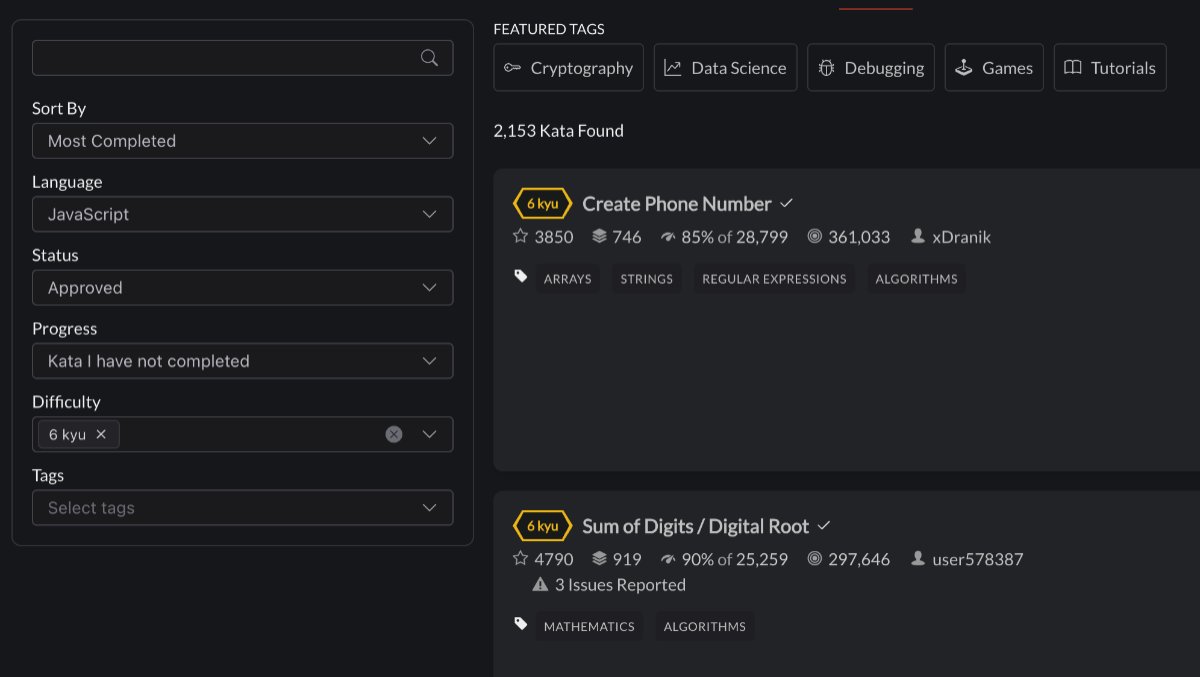Click the 3 Issues Reported warning icon
Image resolution: width=1200 pixels, height=677 pixels.
[x=540, y=585]
